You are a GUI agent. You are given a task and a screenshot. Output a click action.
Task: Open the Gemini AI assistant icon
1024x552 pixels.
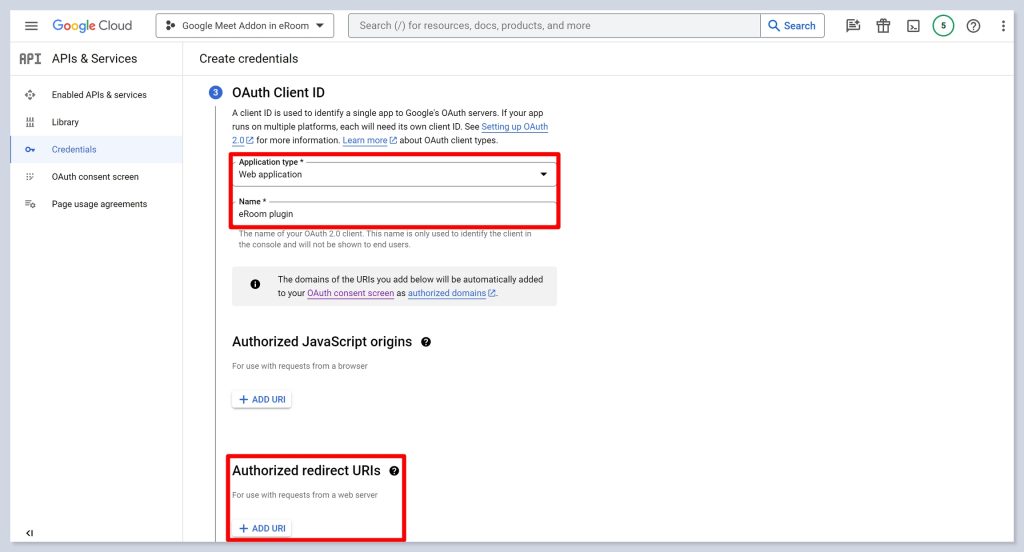853,26
